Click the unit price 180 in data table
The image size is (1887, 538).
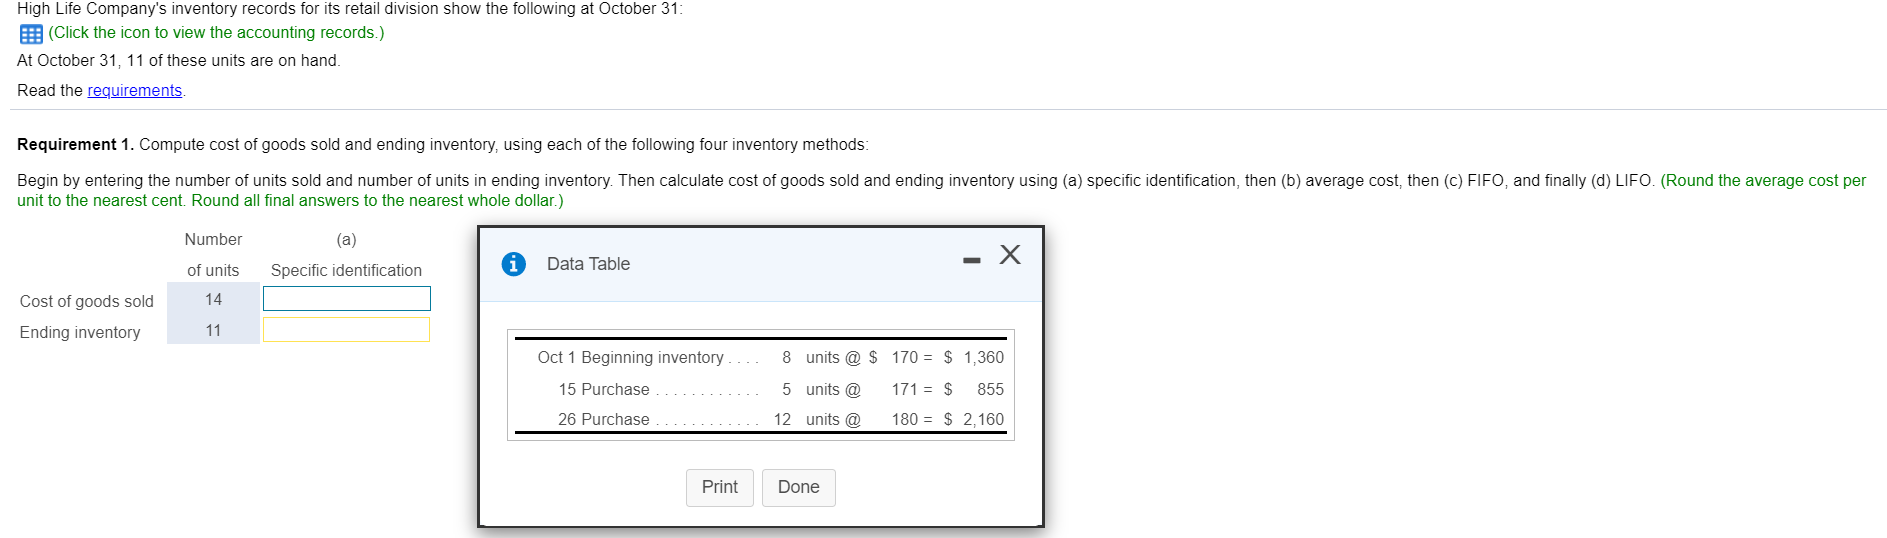905,420
